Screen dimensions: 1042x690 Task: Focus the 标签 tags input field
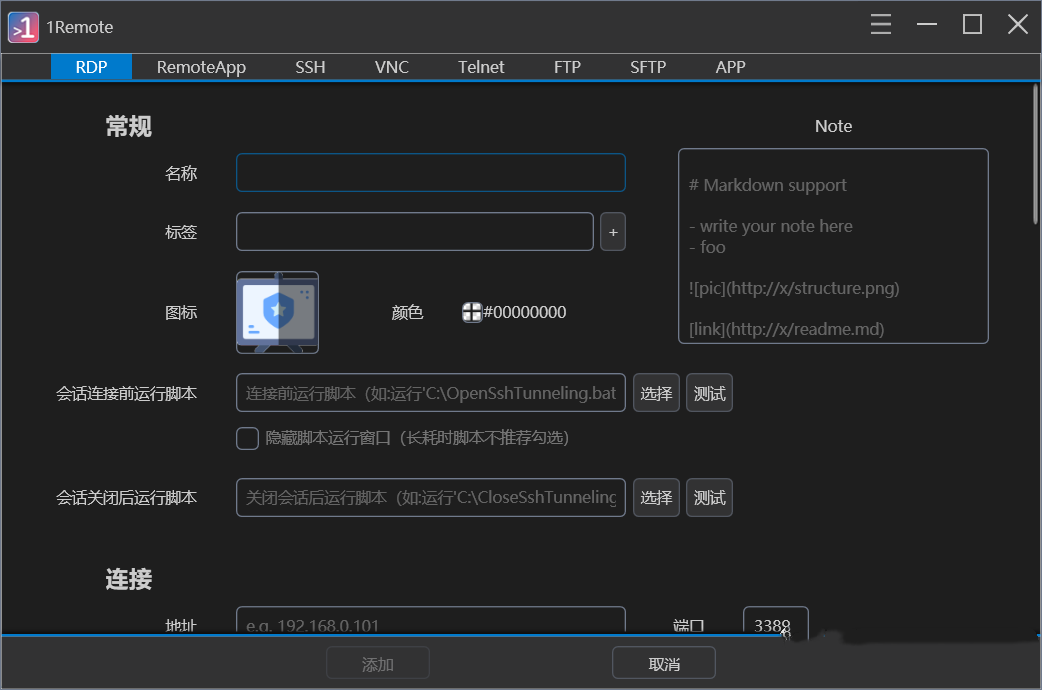pyautogui.click(x=415, y=232)
